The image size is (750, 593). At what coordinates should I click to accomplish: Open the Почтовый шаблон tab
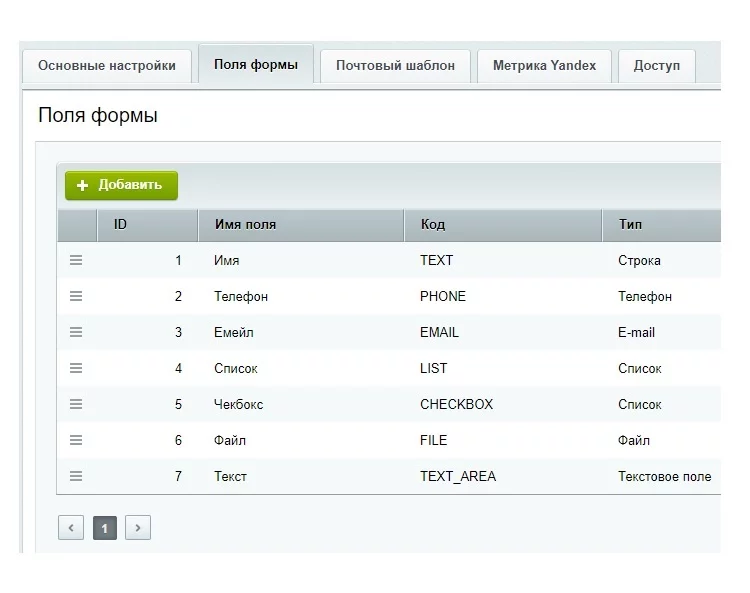pos(395,66)
